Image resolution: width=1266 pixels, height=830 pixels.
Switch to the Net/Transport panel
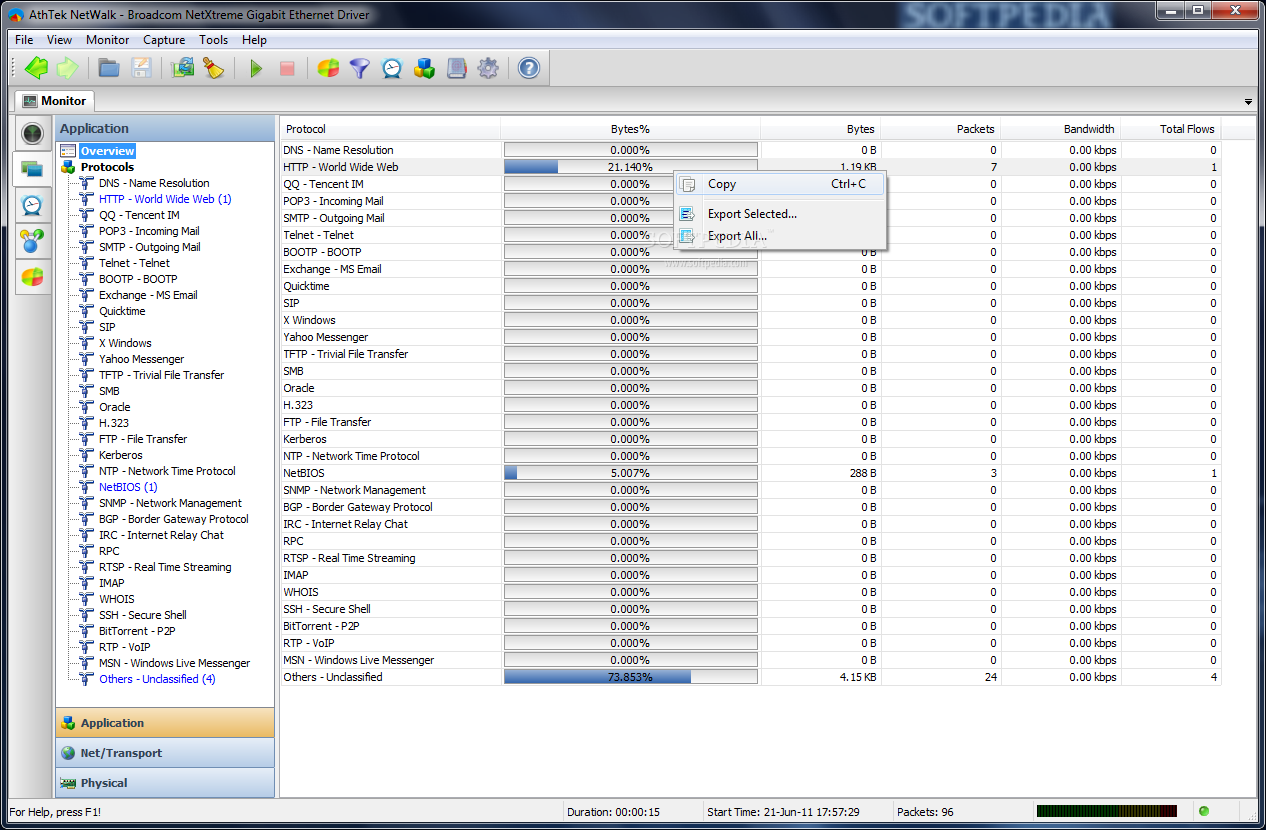coord(165,753)
